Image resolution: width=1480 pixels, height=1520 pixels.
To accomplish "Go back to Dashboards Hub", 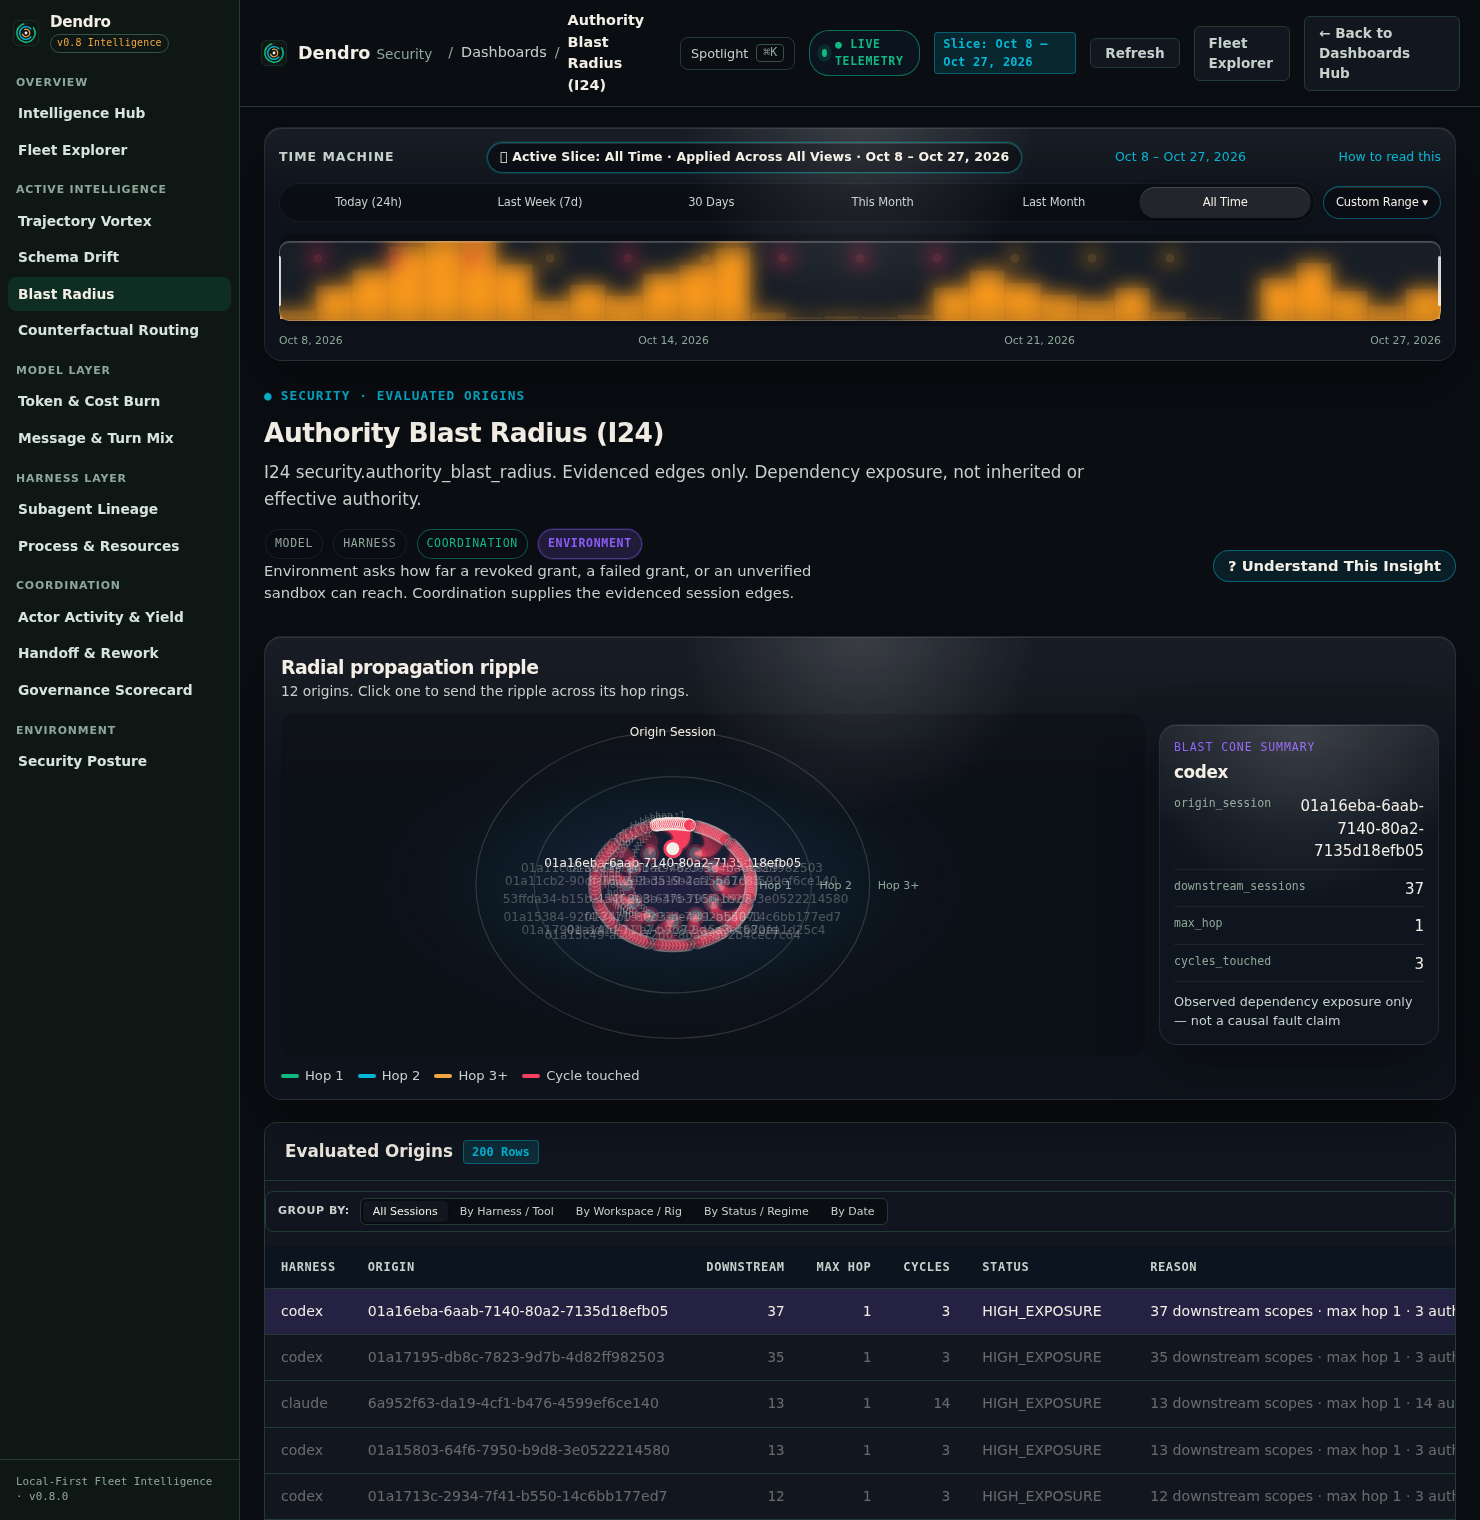I will click(1381, 53).
